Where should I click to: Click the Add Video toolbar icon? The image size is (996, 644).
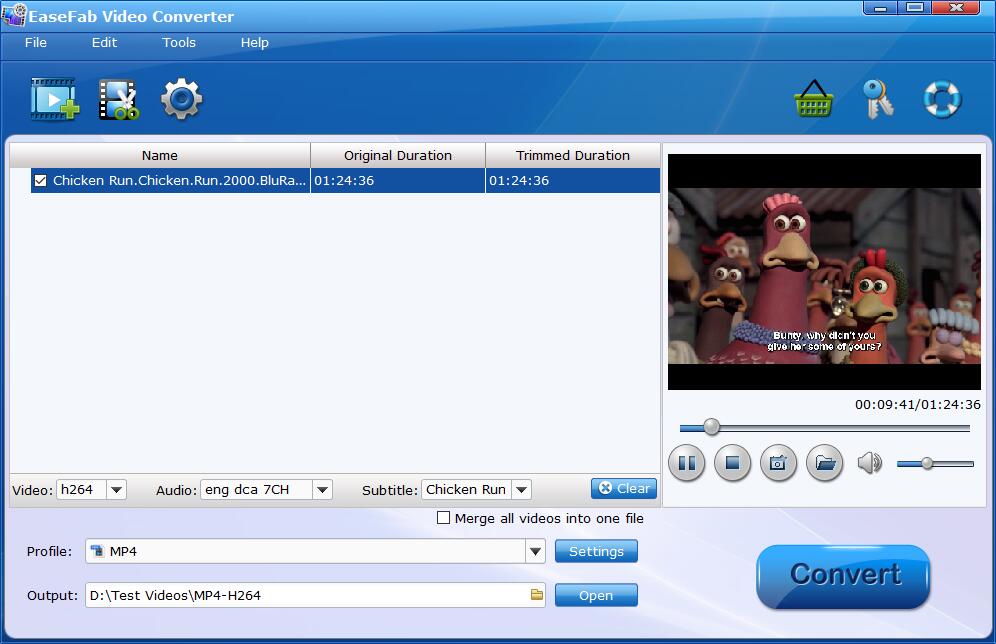pyautogui.click(x=55, y=98)
